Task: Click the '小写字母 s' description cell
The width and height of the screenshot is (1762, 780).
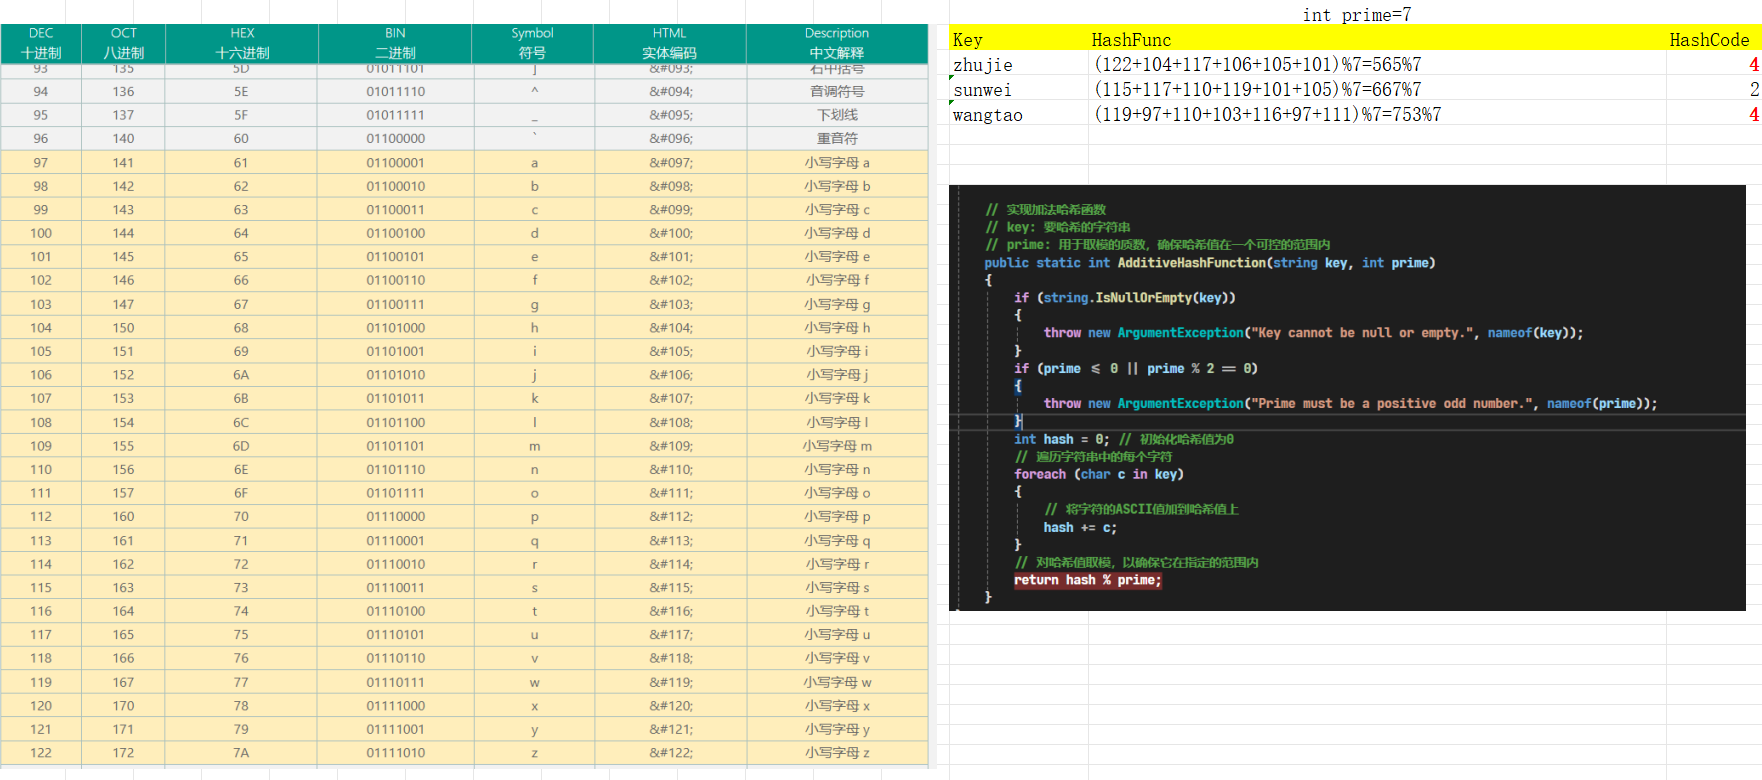Action: (837, 588)
